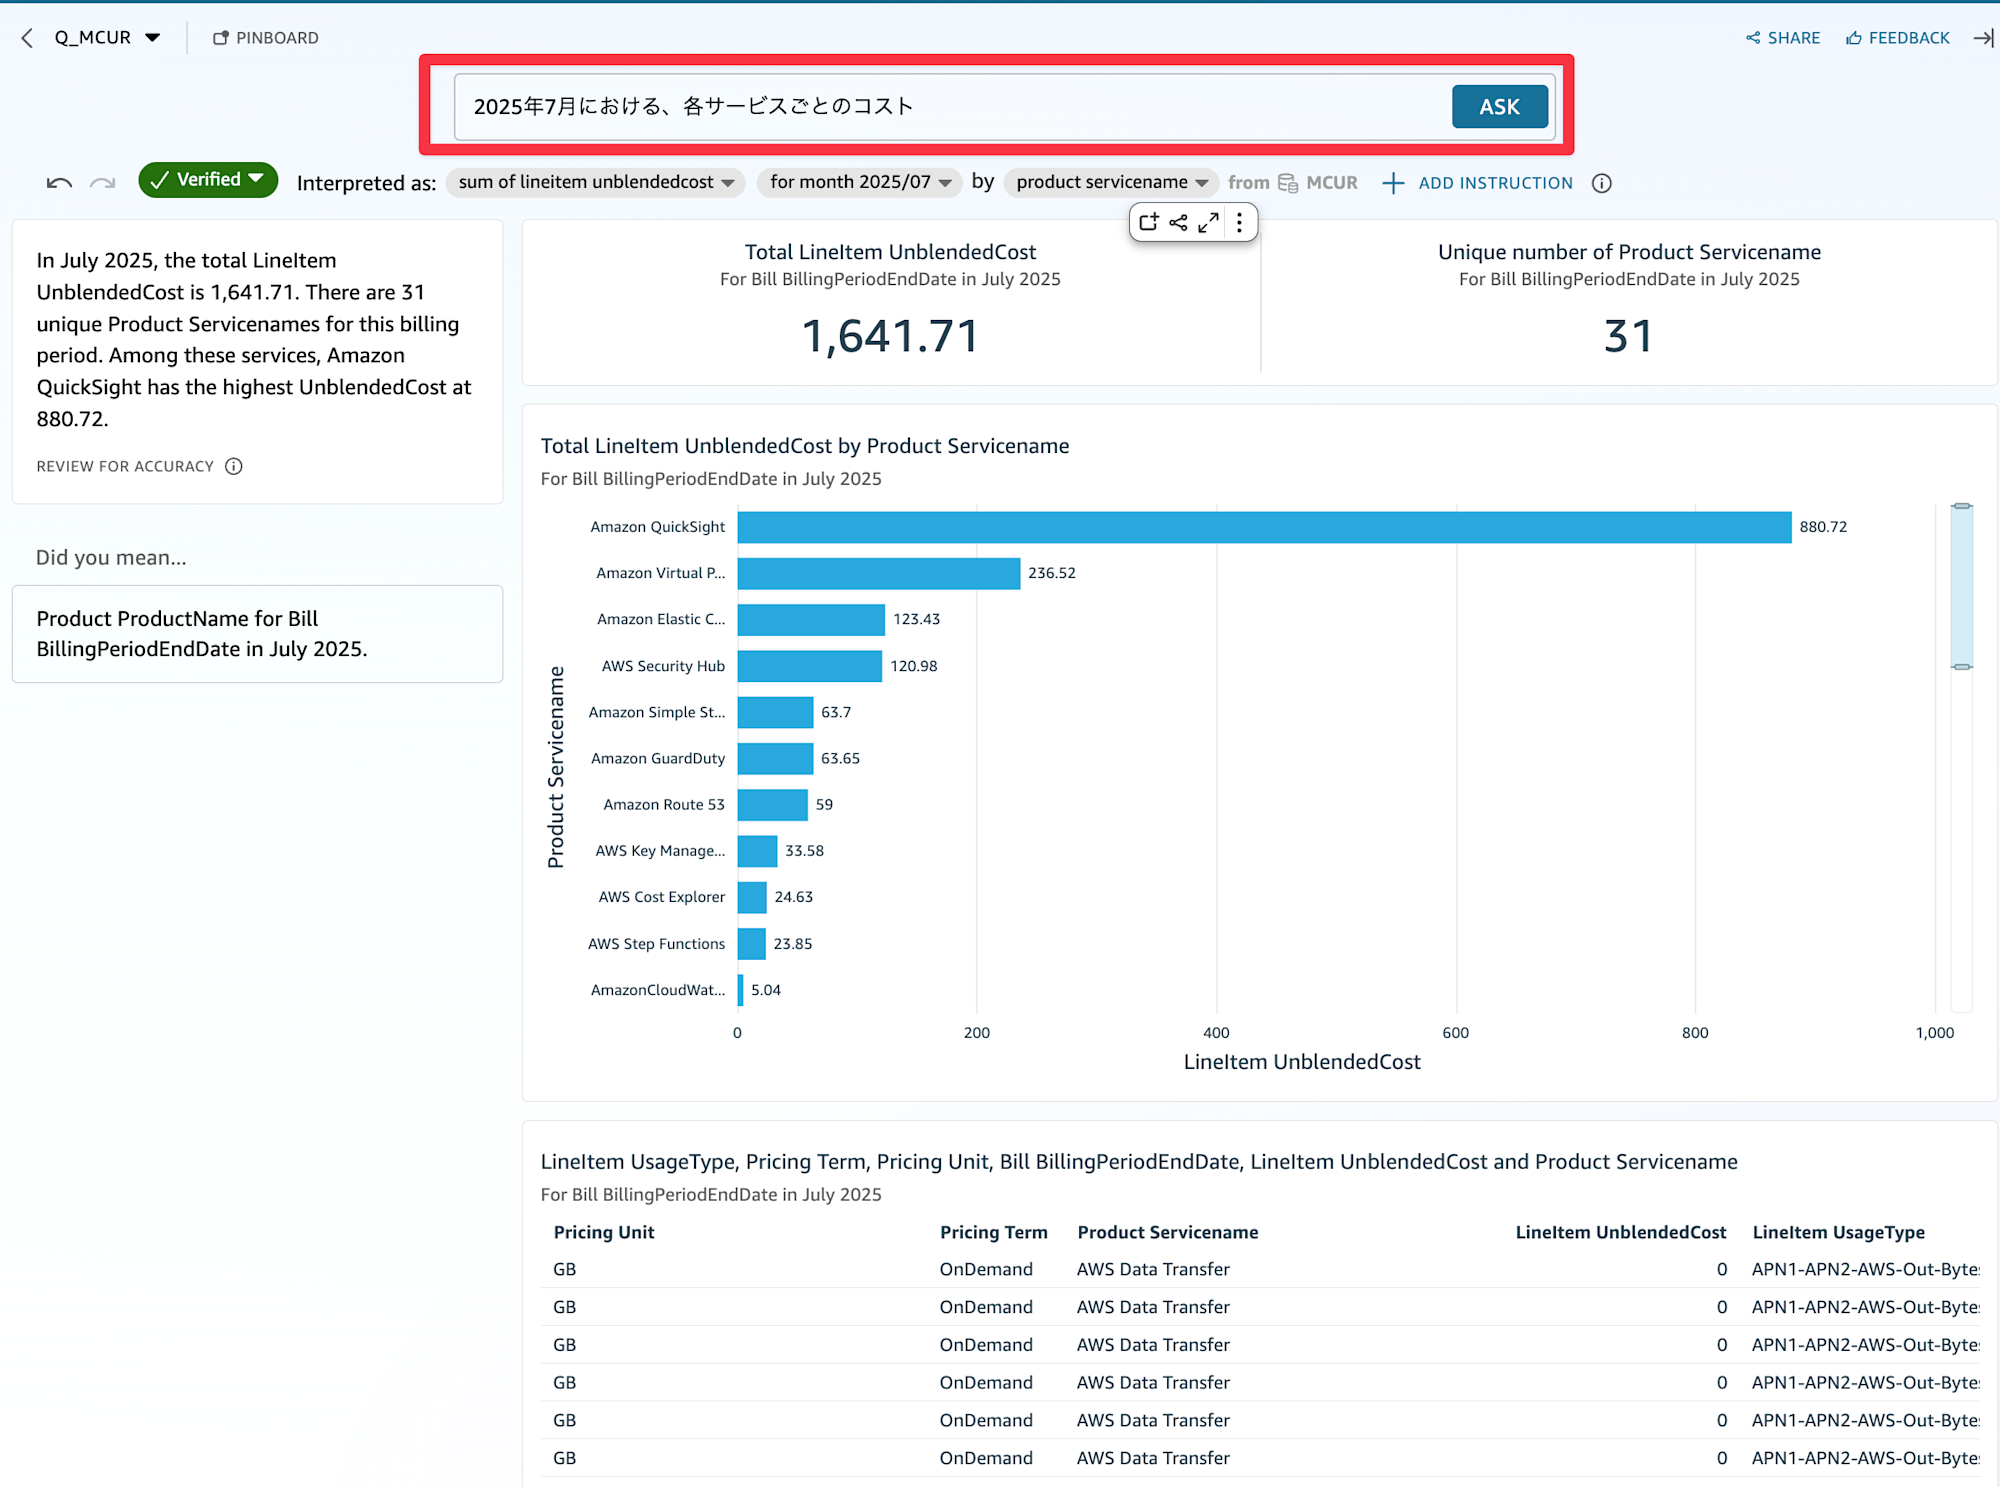
Task: Click the Product Servicename column header
Action: coord(1167,1232)
